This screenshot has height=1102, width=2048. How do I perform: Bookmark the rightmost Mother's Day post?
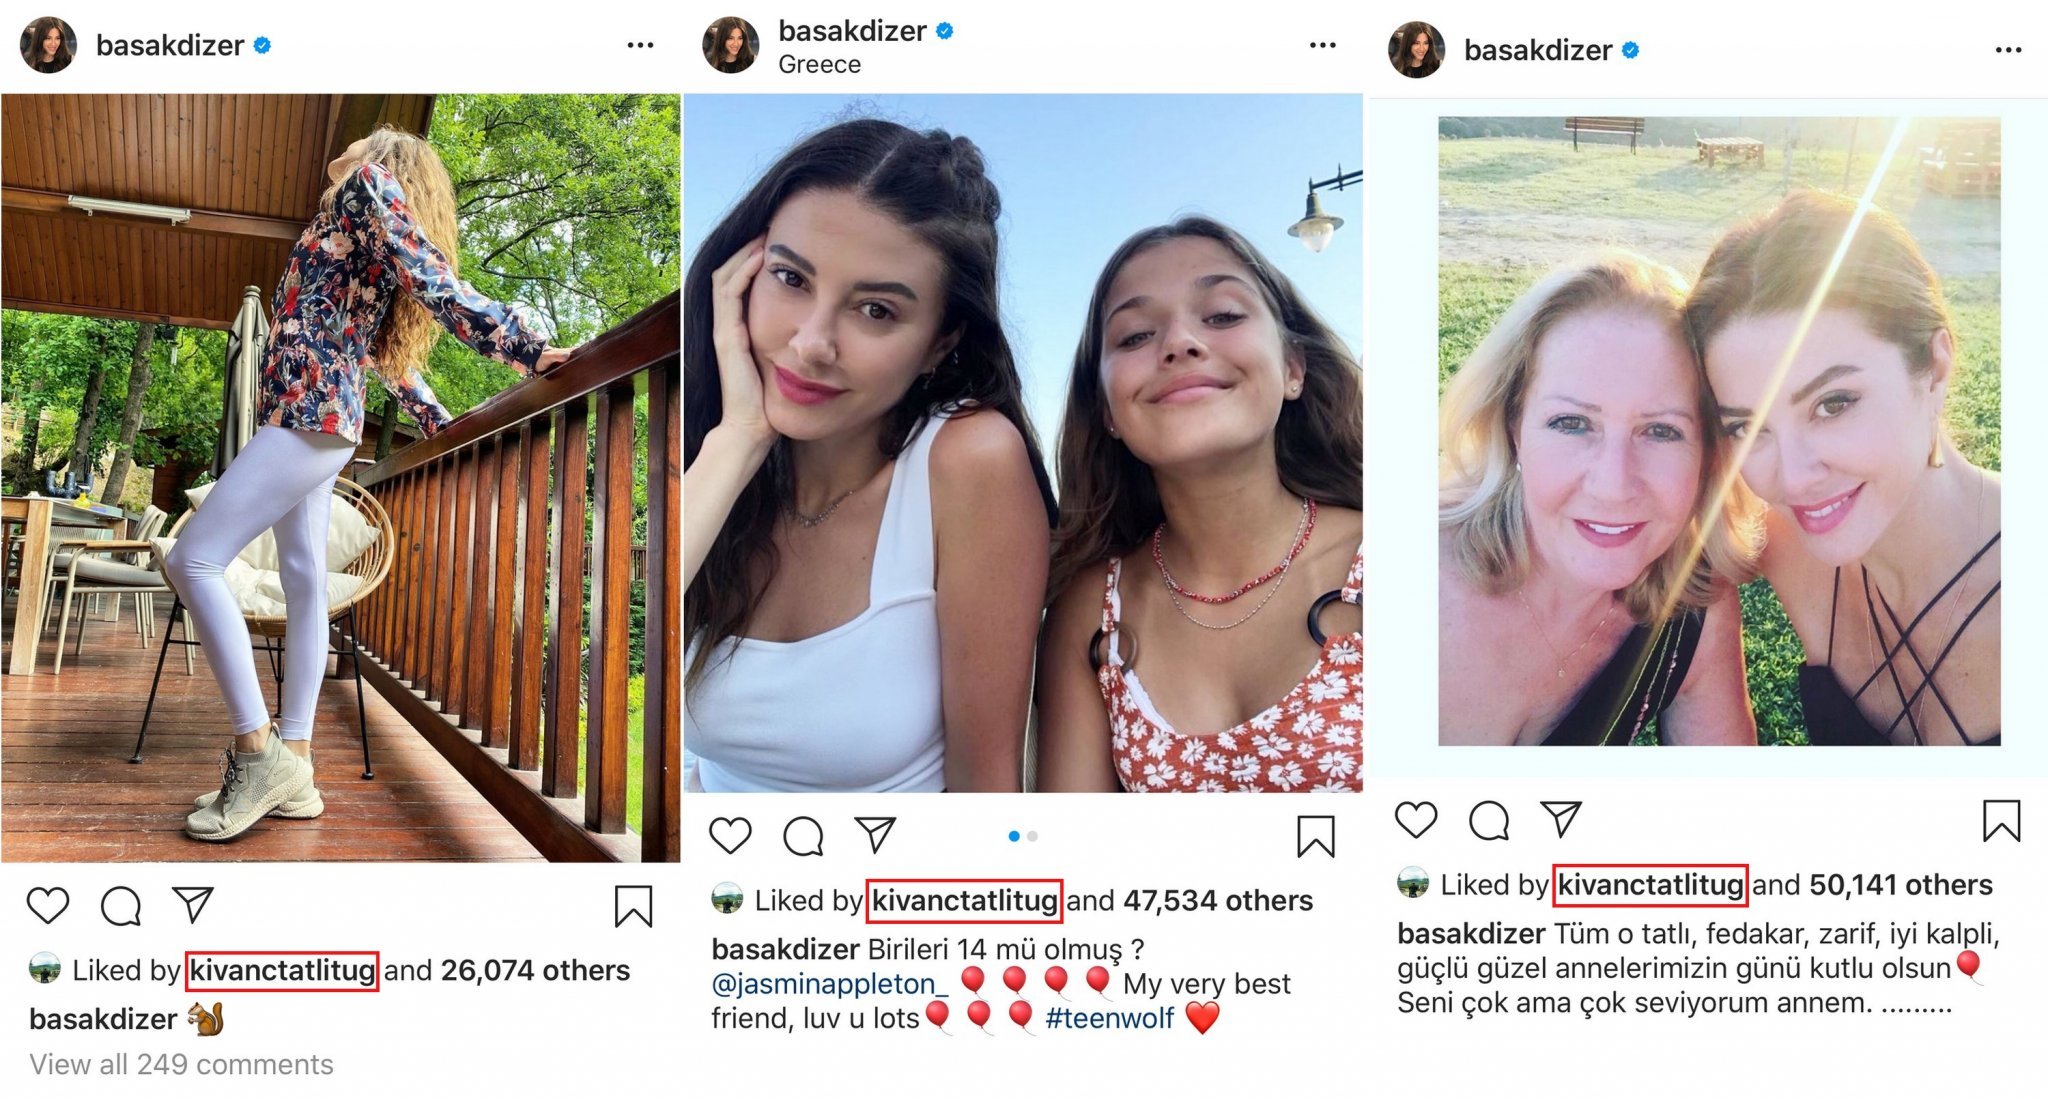click(2001, 820)
